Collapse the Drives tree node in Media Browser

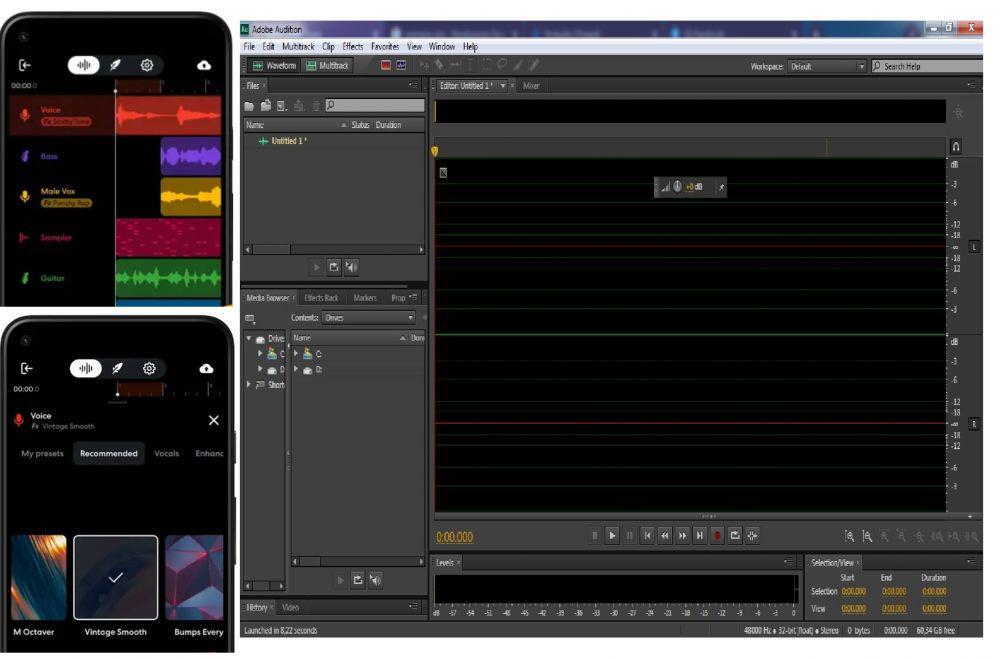tap(249, 338)
